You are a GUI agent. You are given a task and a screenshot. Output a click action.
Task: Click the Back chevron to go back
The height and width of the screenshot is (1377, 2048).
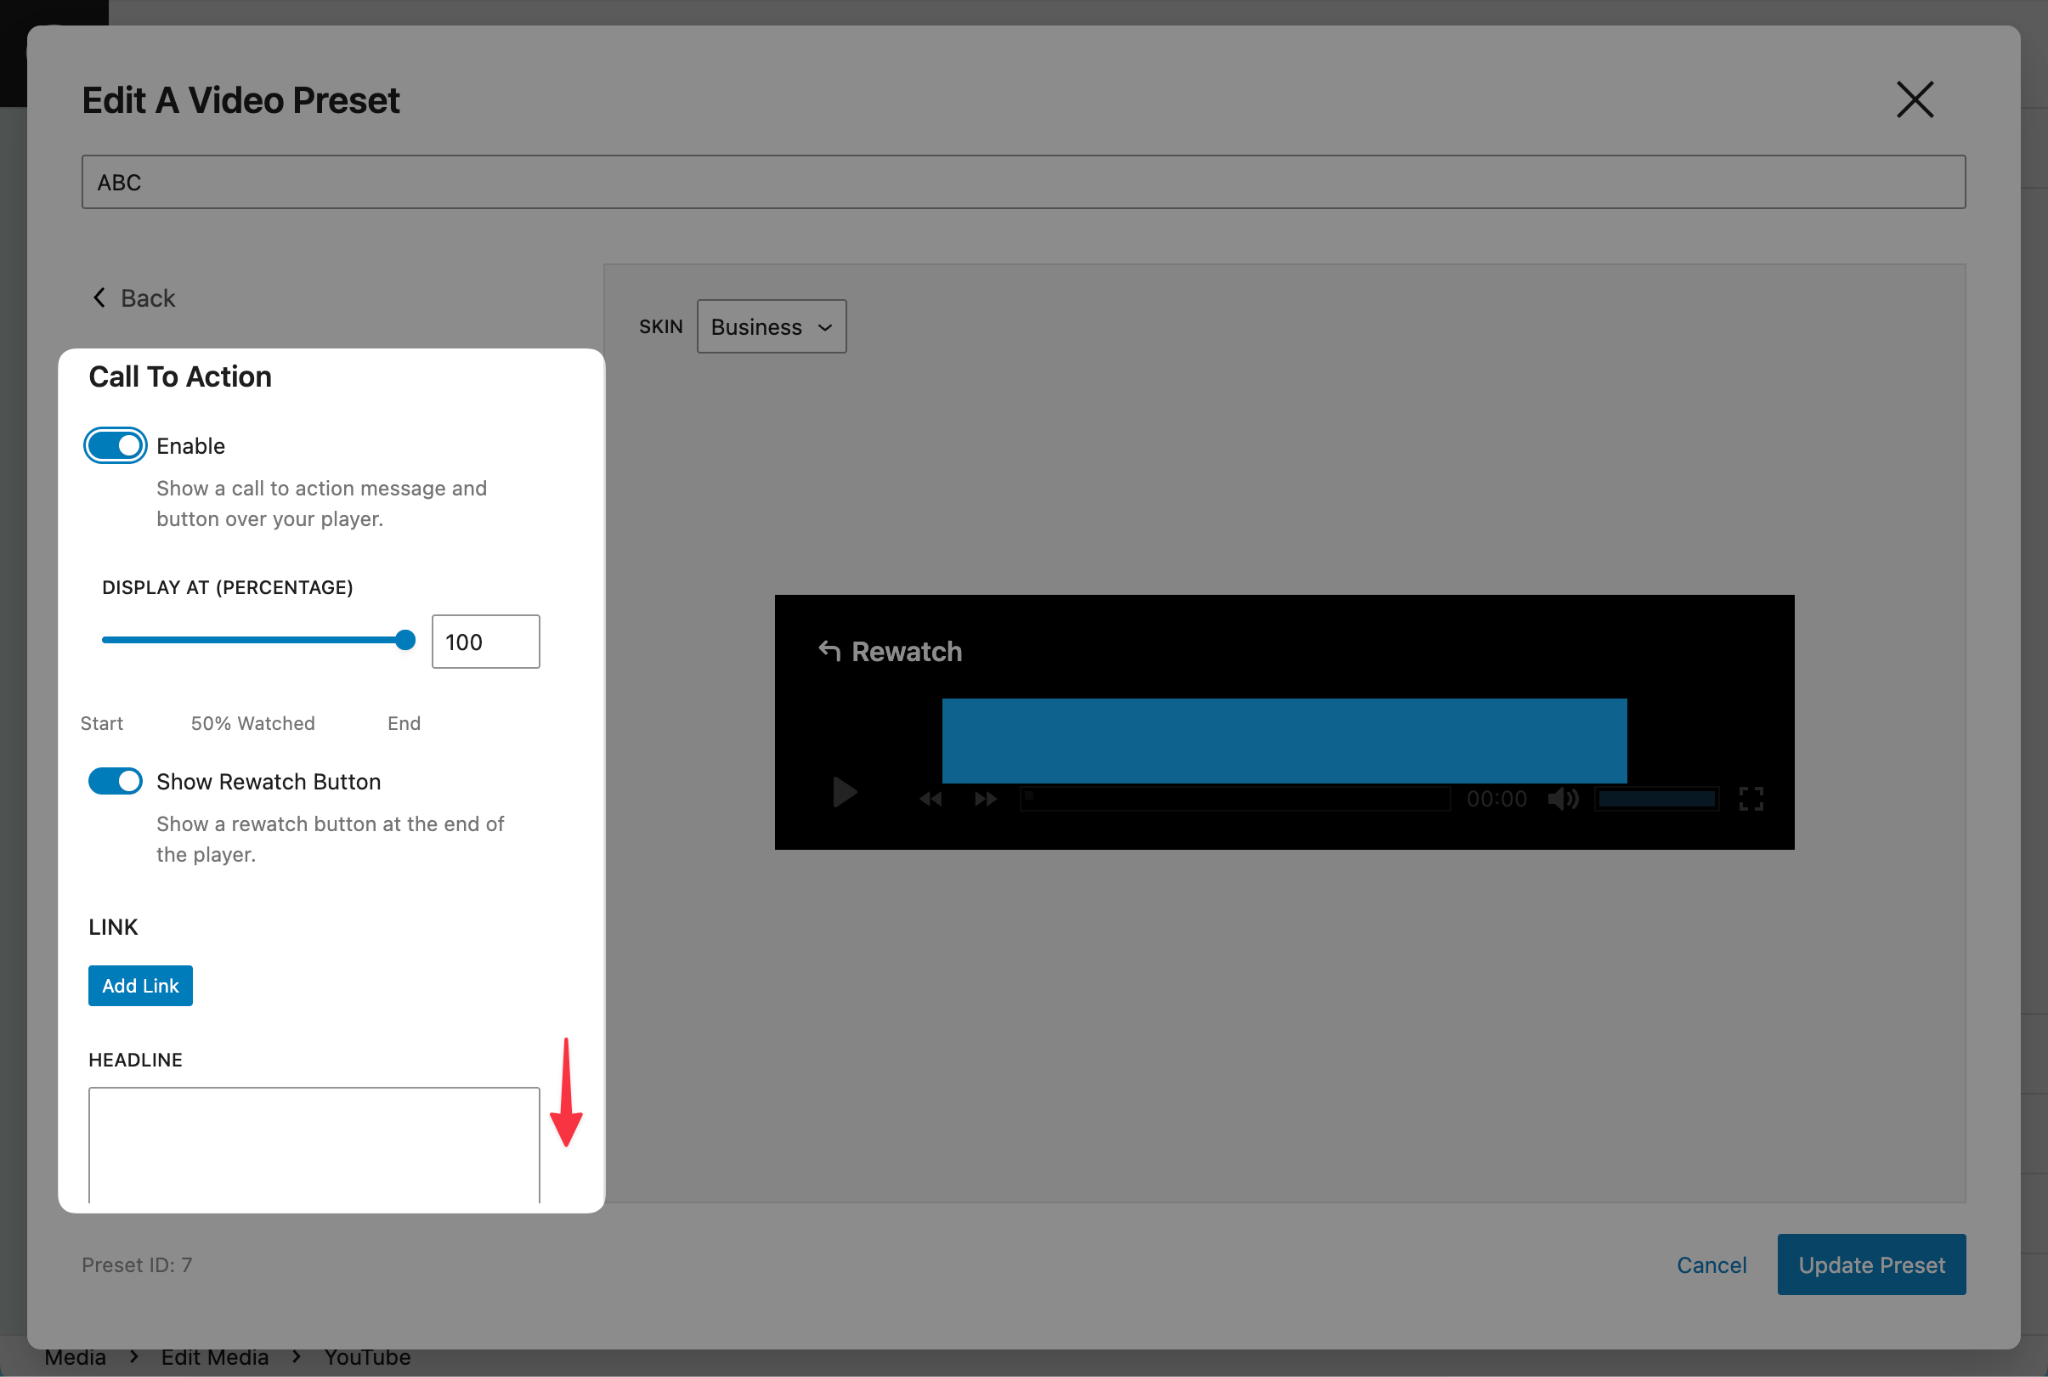(99, 297)
